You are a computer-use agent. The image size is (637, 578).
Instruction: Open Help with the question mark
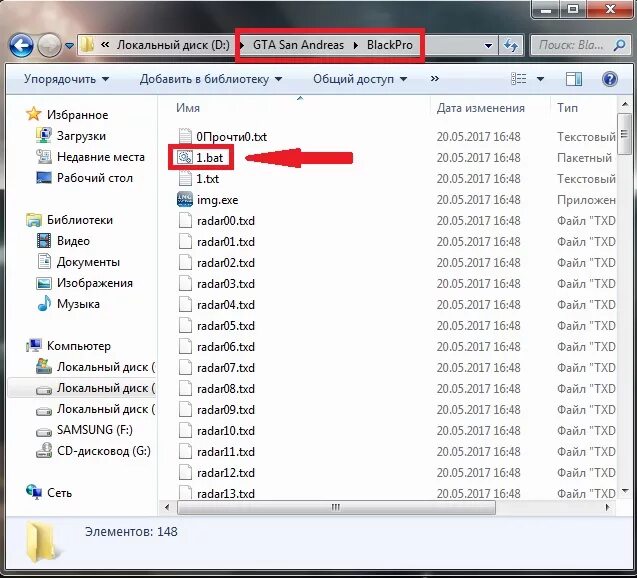(609, 79)
